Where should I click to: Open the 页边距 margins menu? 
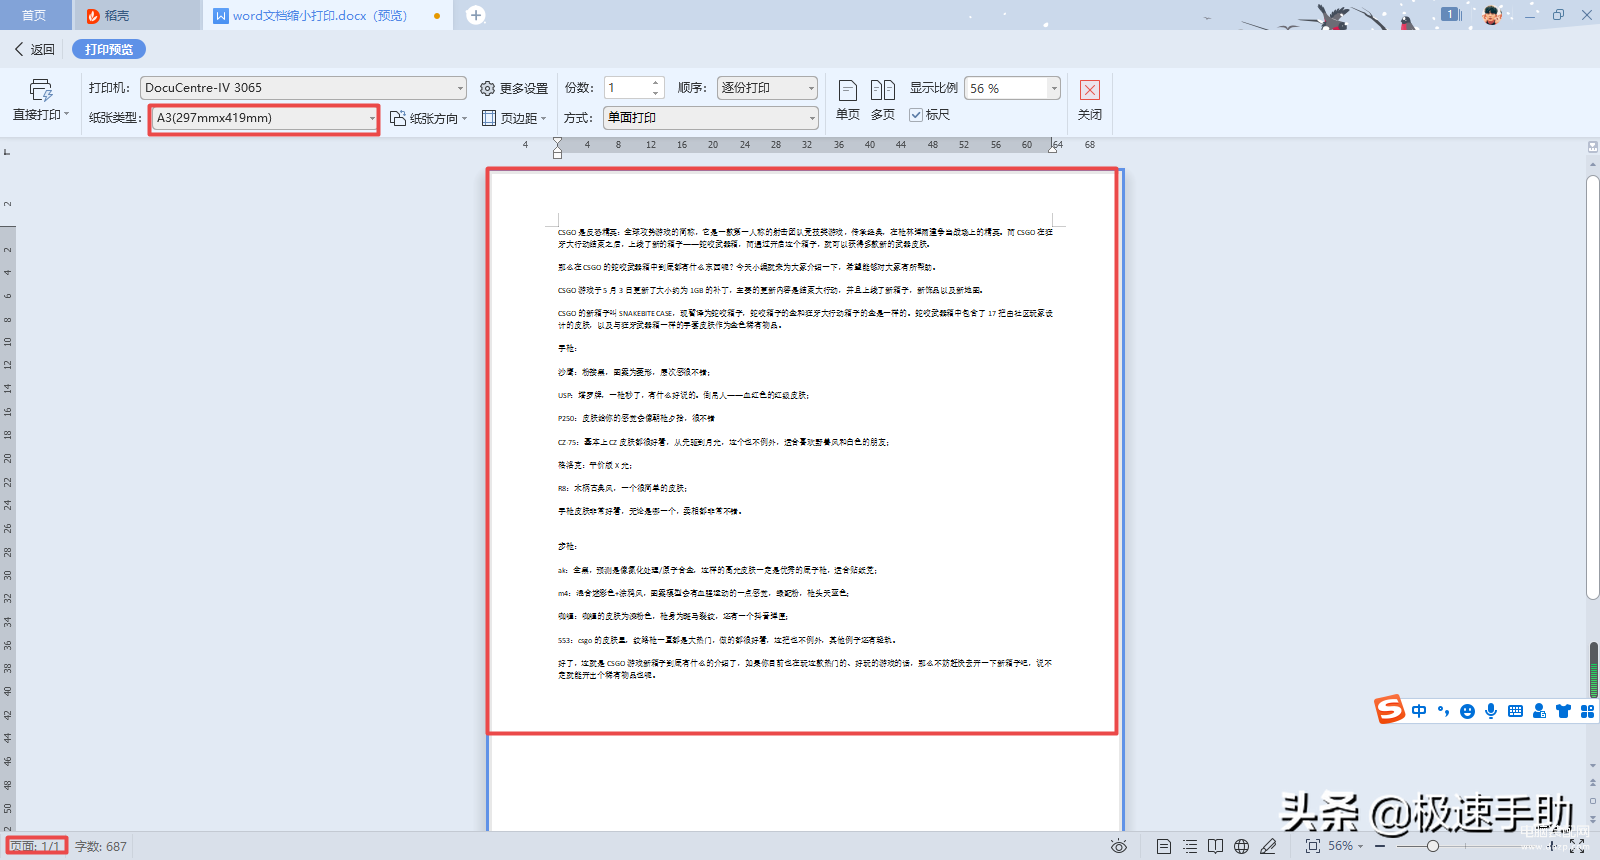click(514, 118)
